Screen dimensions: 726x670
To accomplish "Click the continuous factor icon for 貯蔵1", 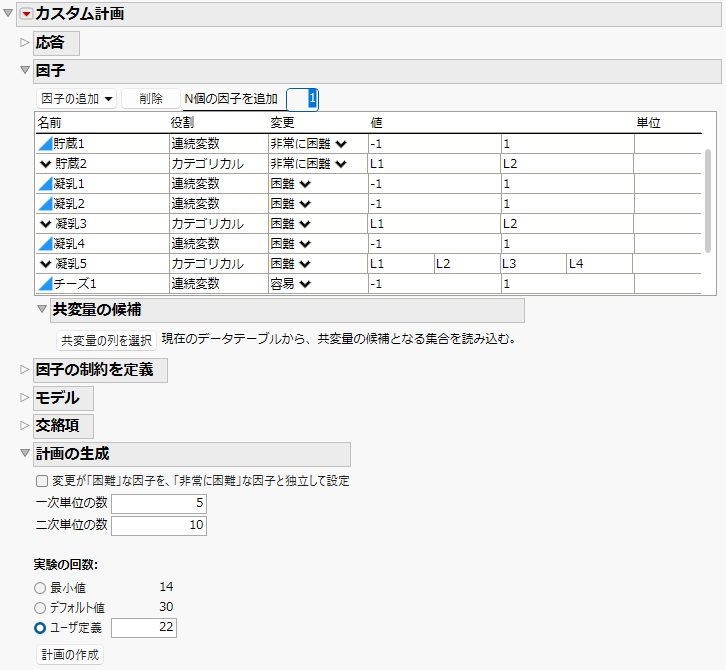I will (x=45, y=144).
